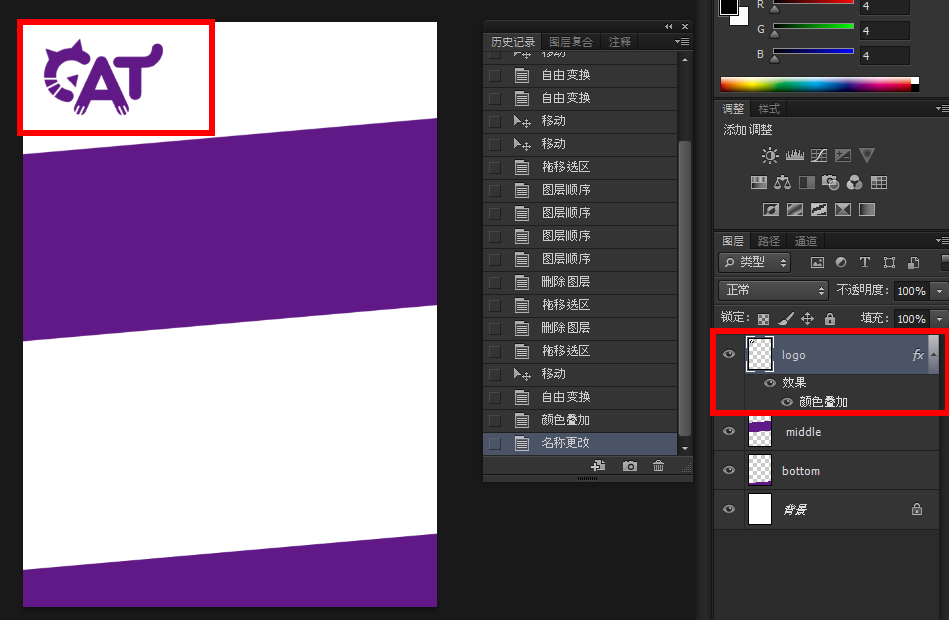The image size is (949, 620).
Task: Open the 图层 panel flyout menu
Action: point(942,240)
